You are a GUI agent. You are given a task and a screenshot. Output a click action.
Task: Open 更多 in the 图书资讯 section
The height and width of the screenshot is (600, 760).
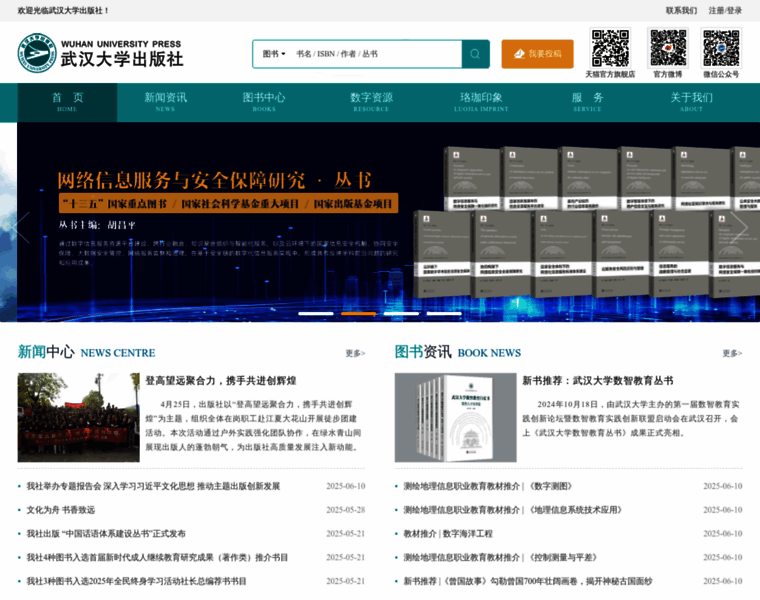point(732,353)
